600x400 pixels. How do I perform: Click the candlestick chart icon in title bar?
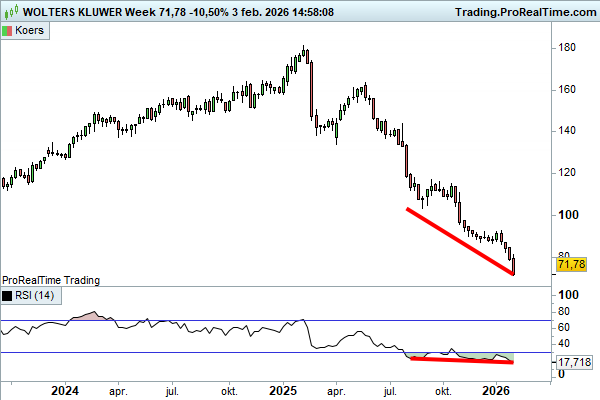(11, 11)
